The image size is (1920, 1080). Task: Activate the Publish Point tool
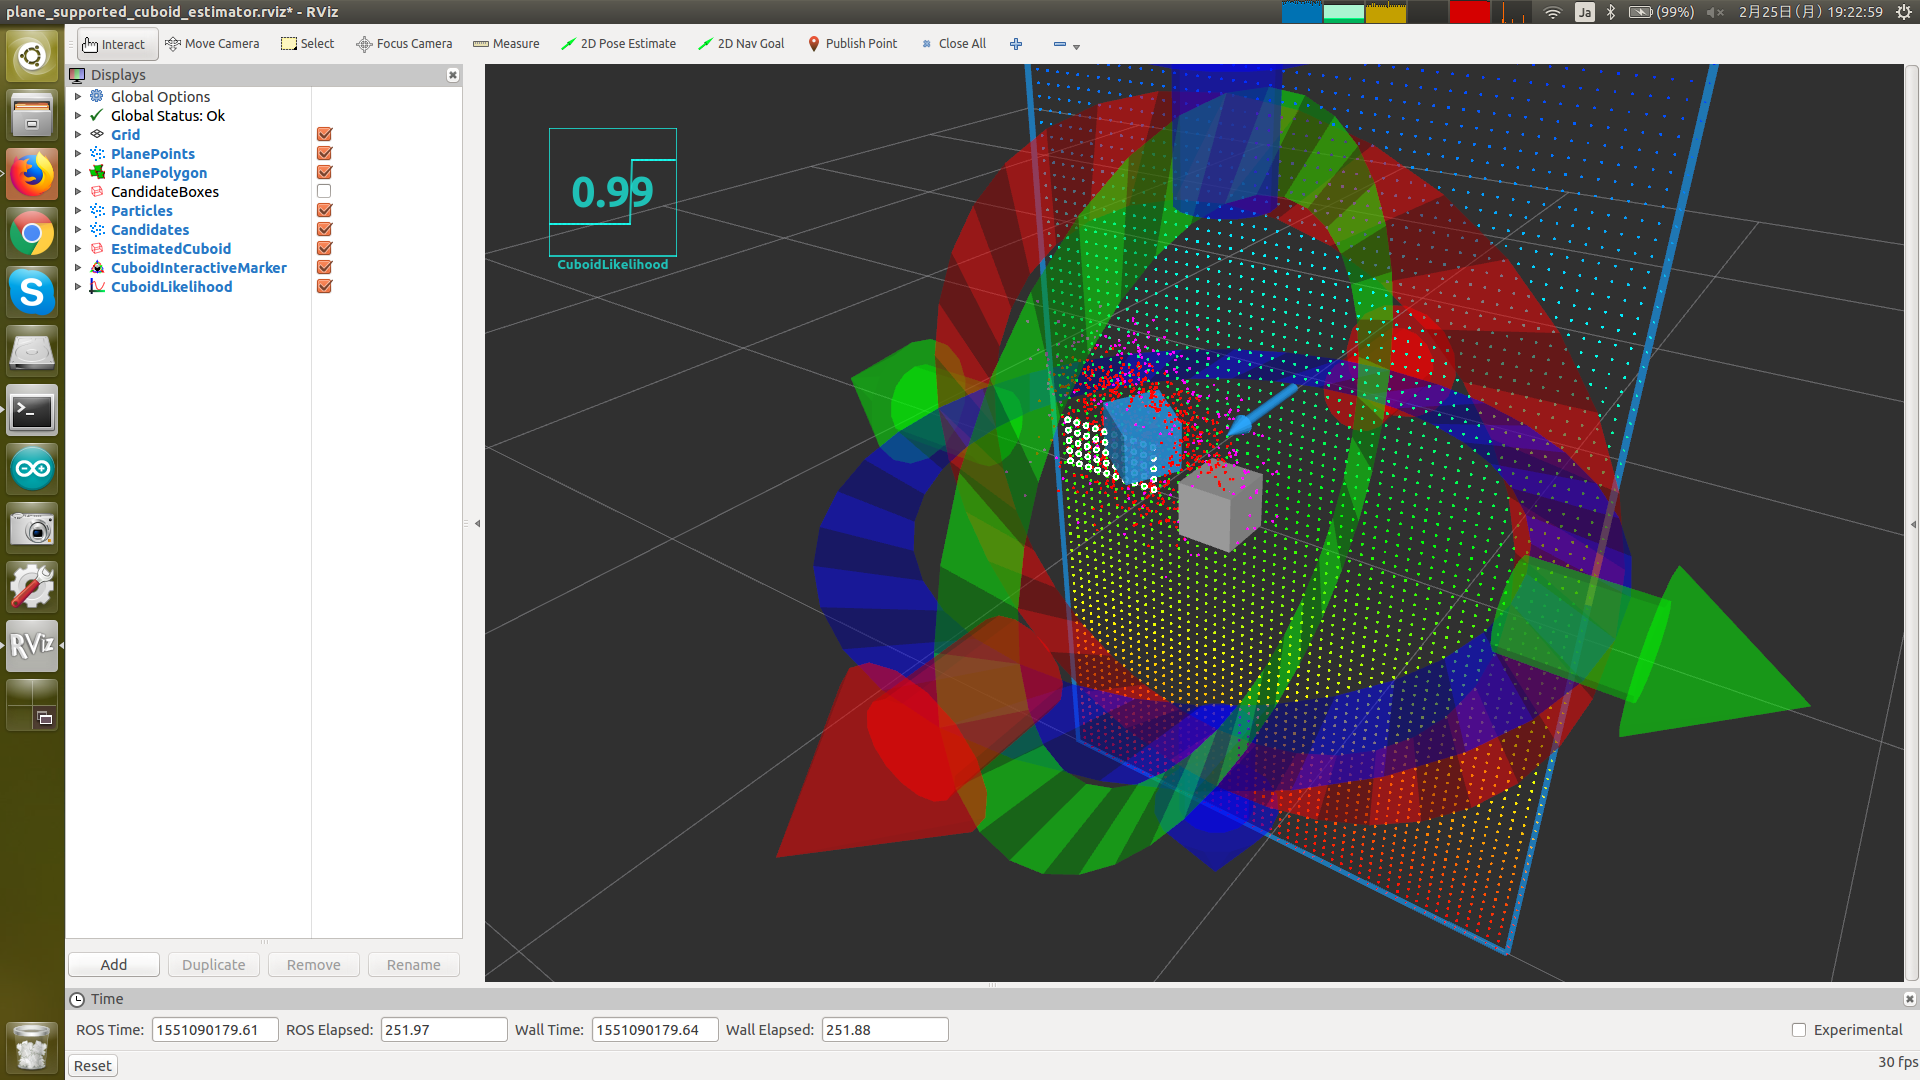tap(852, 44)
